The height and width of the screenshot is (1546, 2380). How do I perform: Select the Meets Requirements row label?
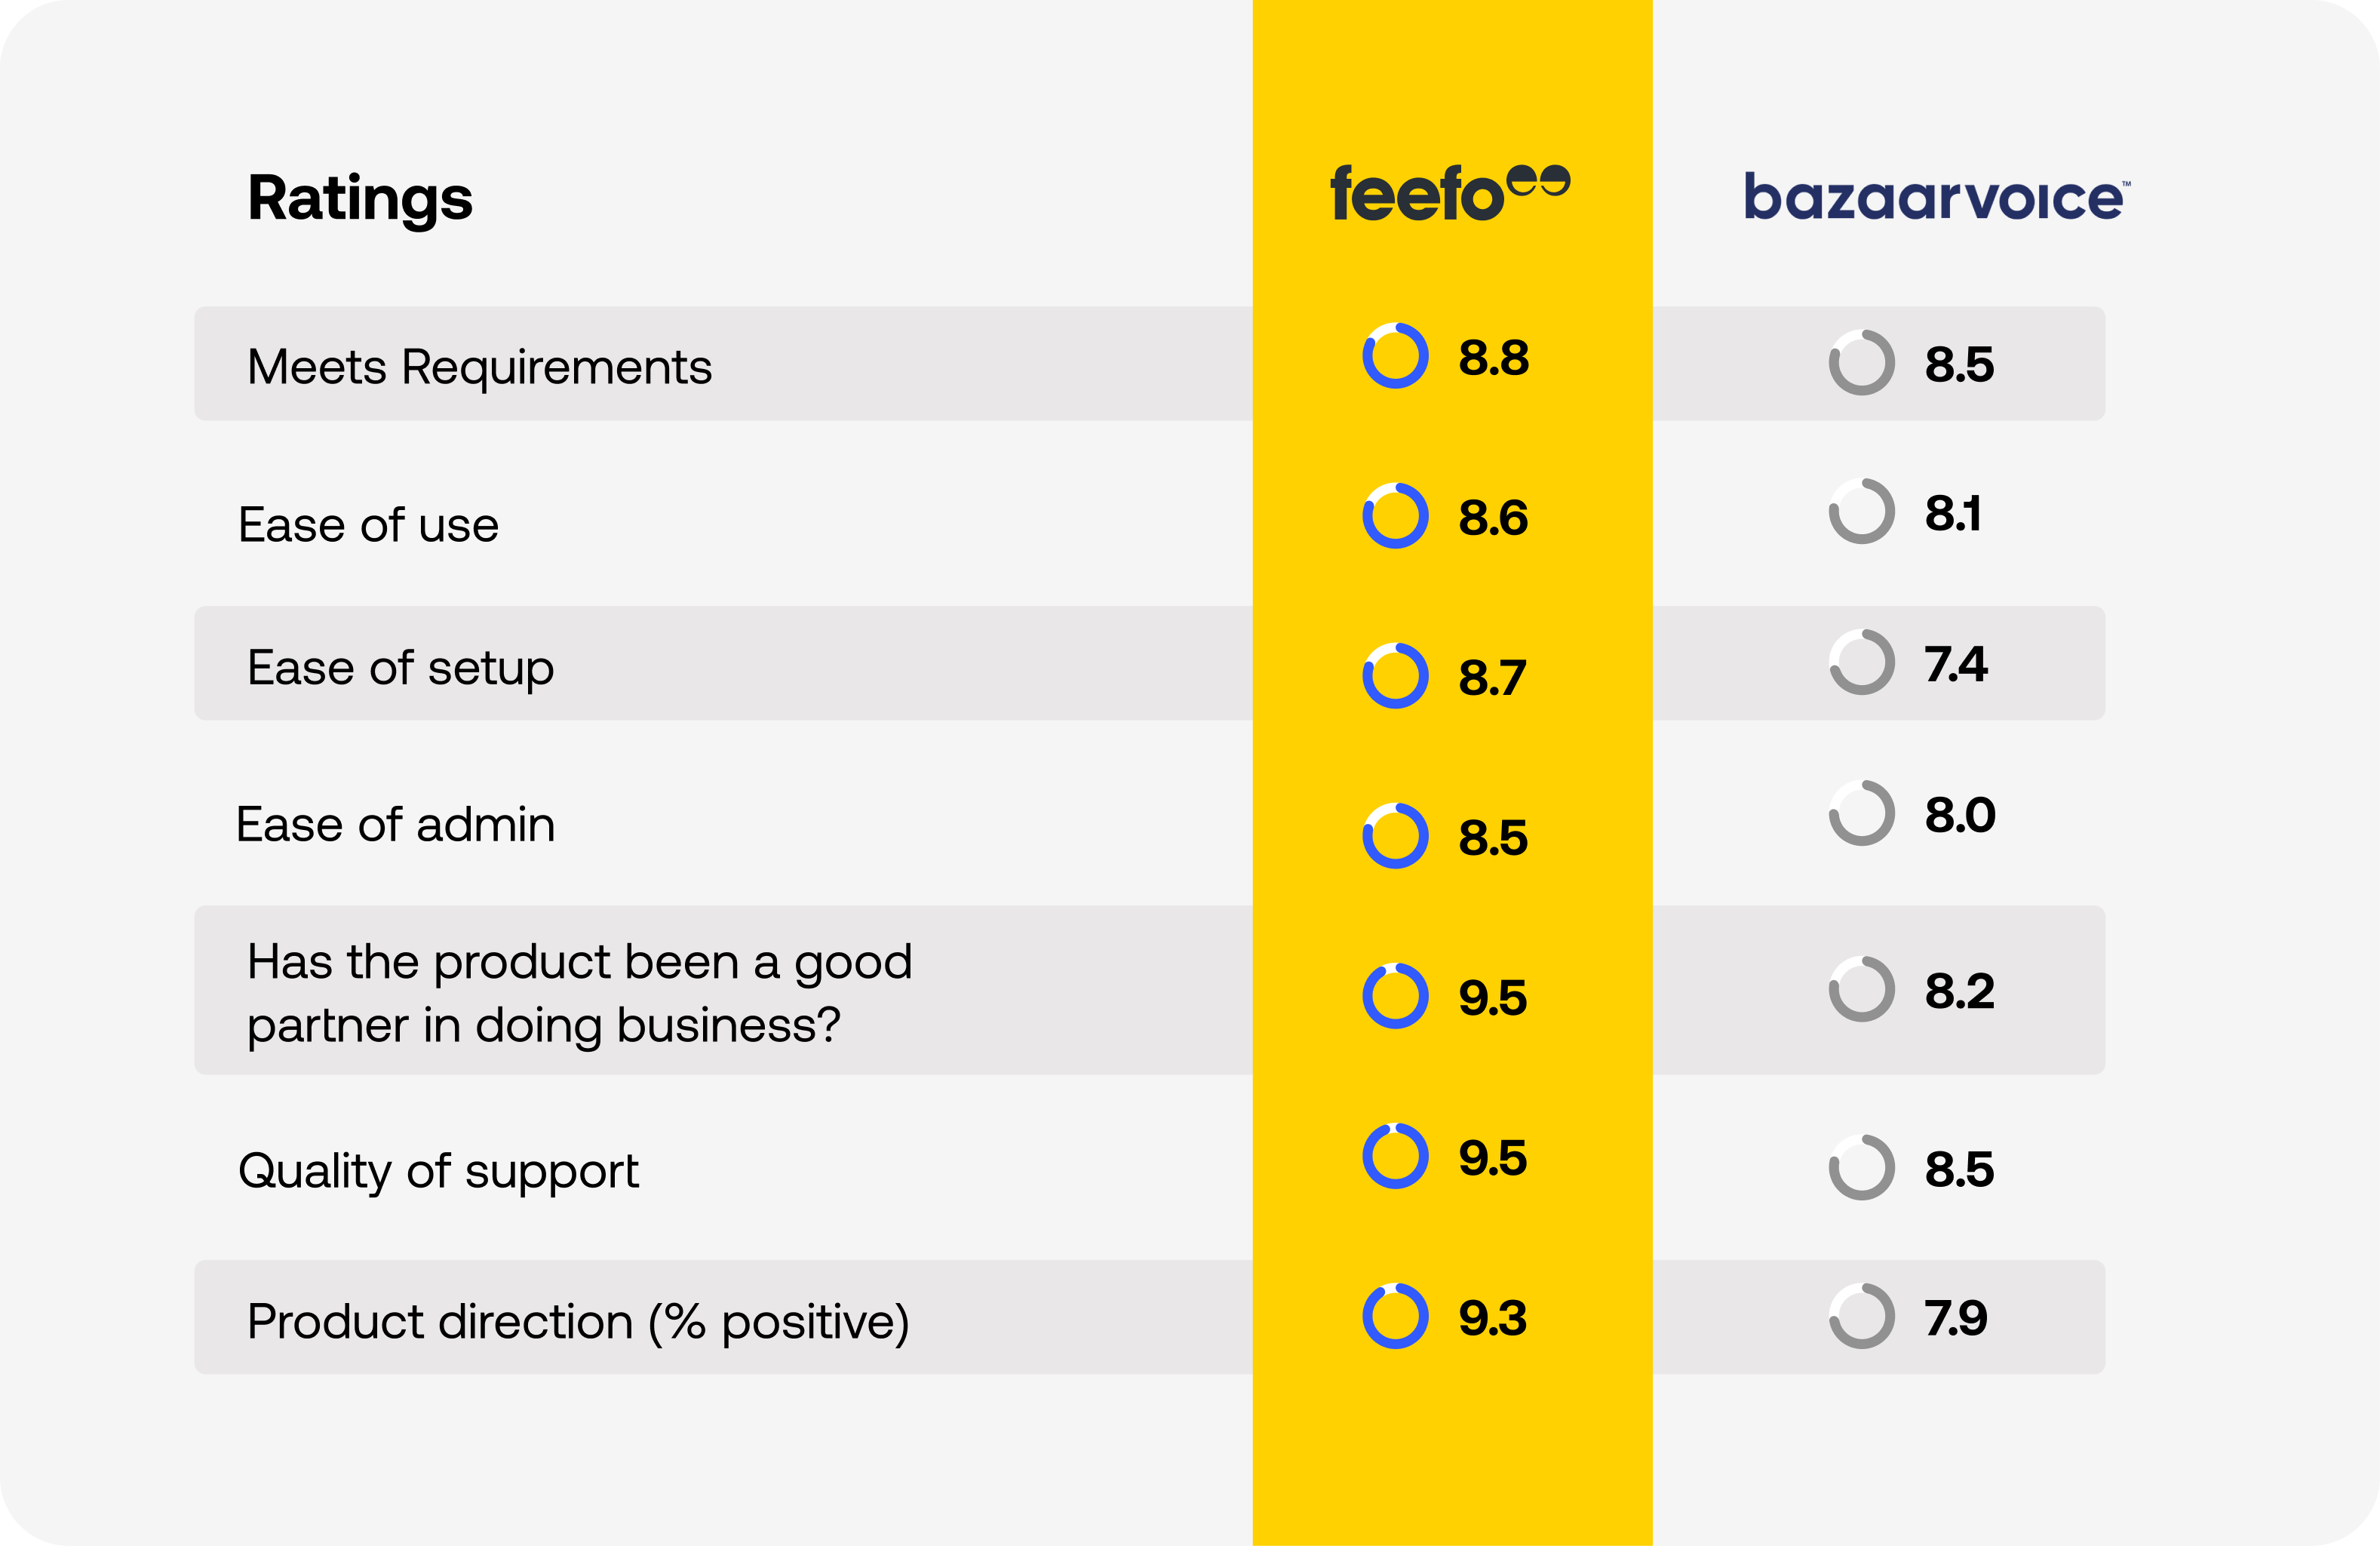click(479, 367)
